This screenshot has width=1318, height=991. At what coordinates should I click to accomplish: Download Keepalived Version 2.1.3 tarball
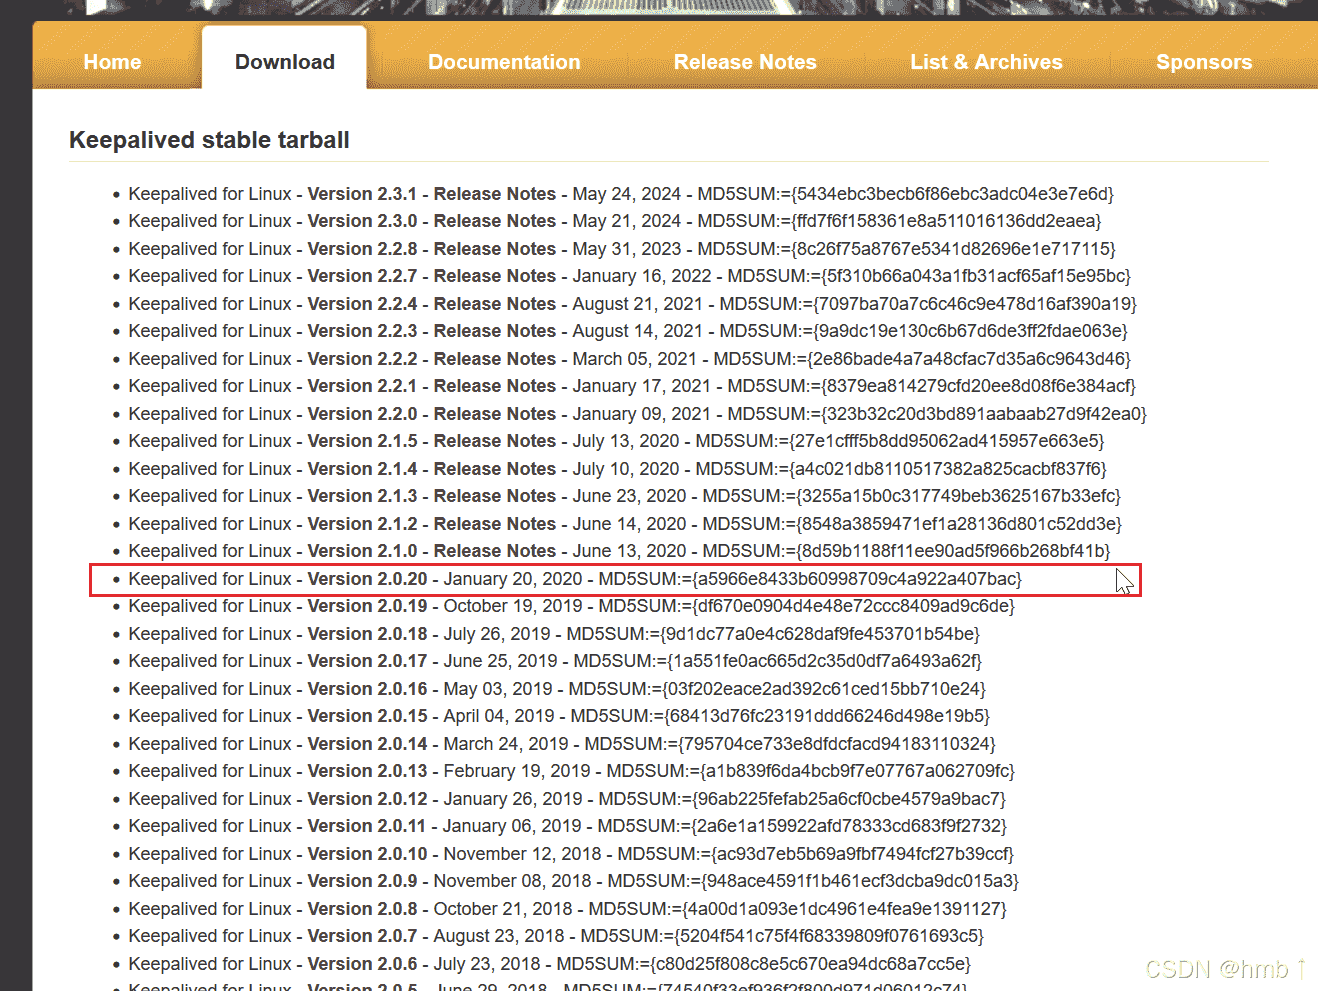coord(362,496)
